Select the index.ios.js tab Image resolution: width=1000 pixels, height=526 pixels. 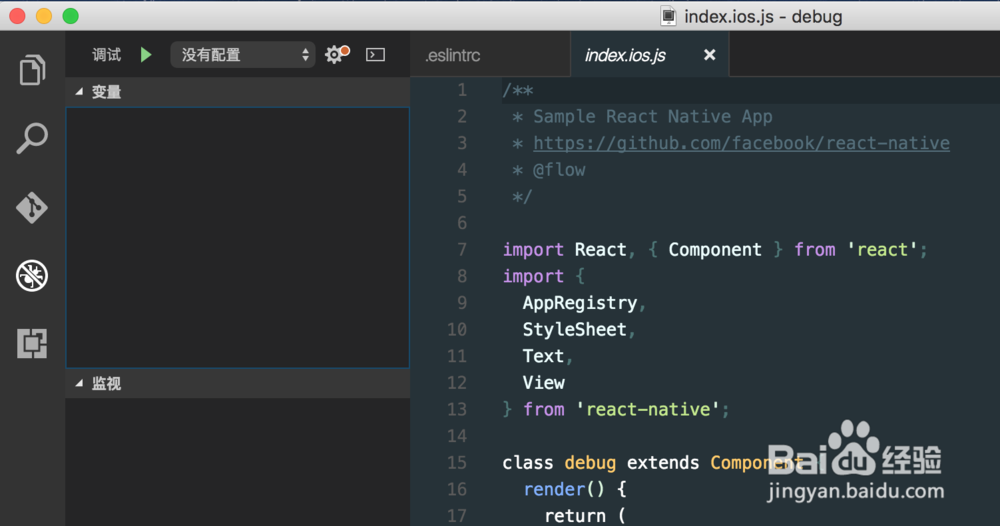point(625,56)
